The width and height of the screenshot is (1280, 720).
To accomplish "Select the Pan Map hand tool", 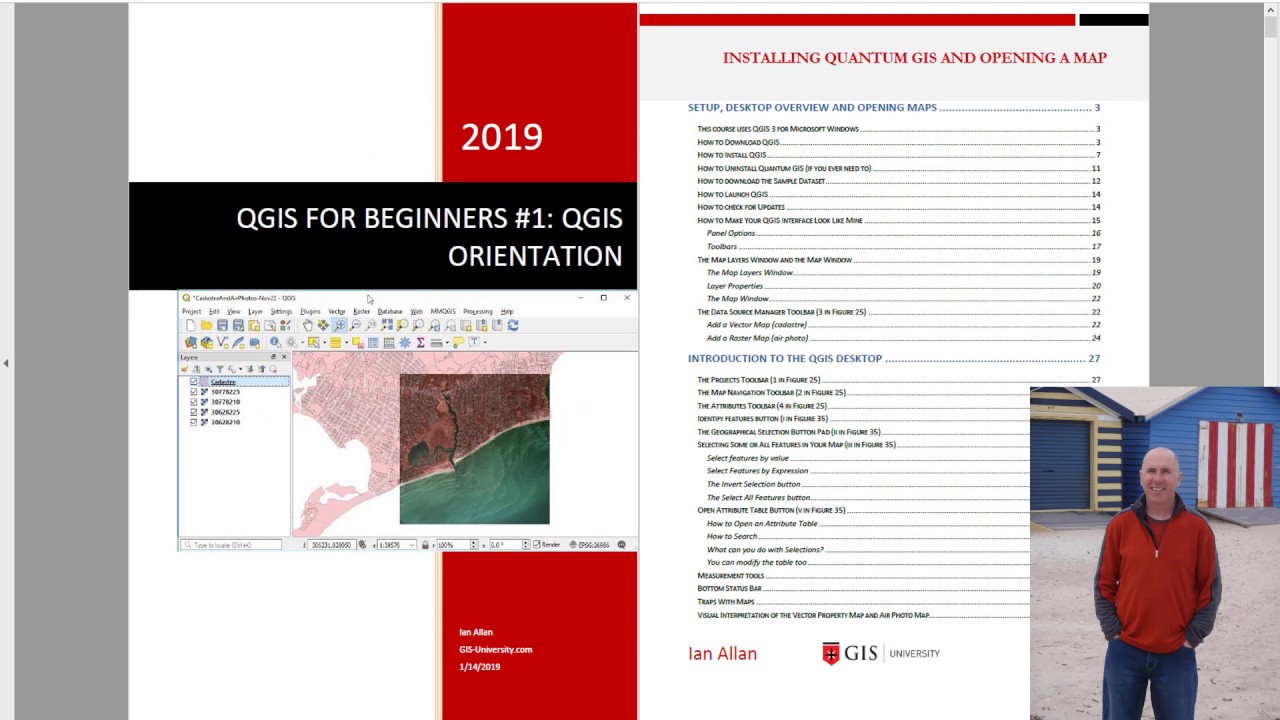I will click(x=308, y=325).
